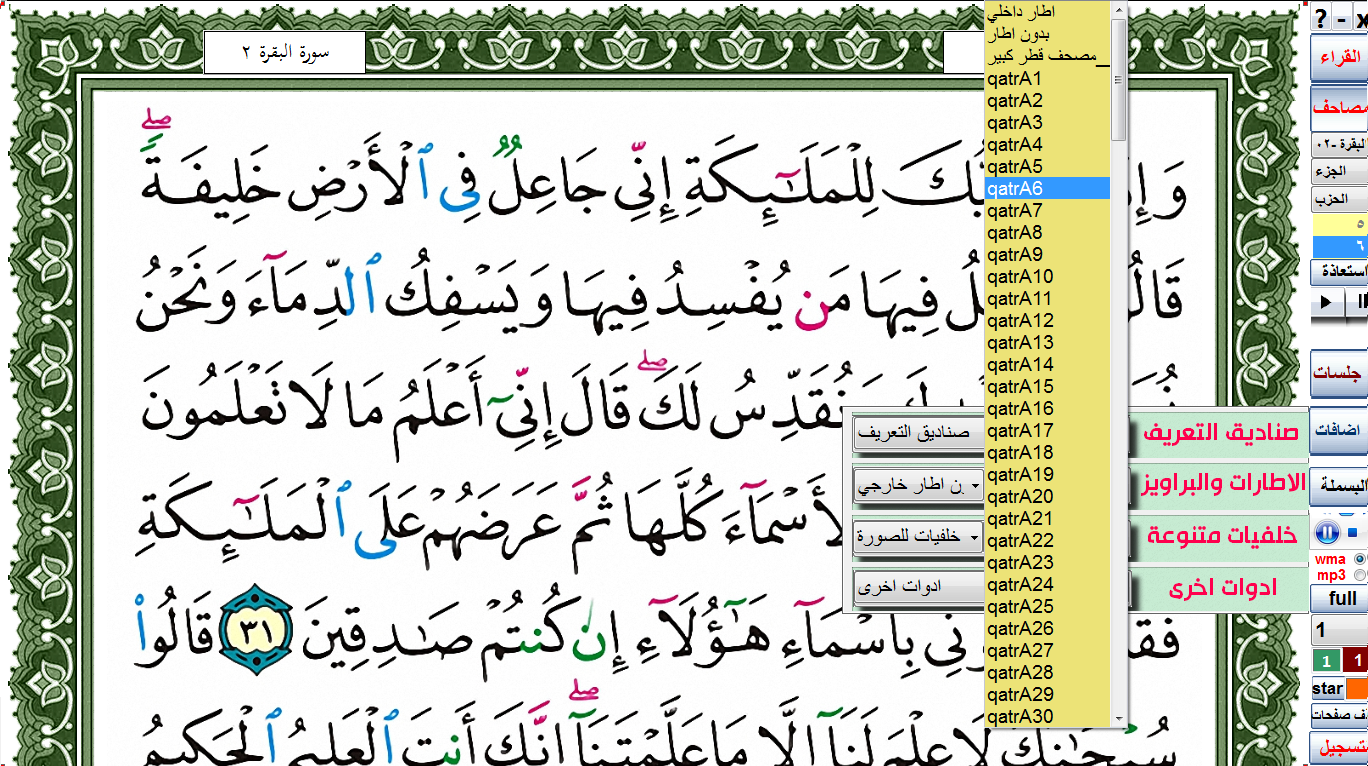Open the خلفيات للصورة dropdown
The image size is (1368, 766).
[x=918, y=538]
